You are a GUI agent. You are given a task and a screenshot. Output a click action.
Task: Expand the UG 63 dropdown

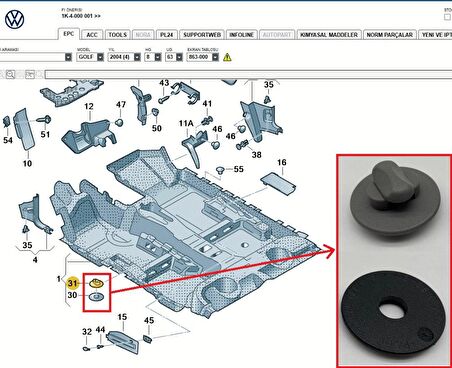(174, 57)
